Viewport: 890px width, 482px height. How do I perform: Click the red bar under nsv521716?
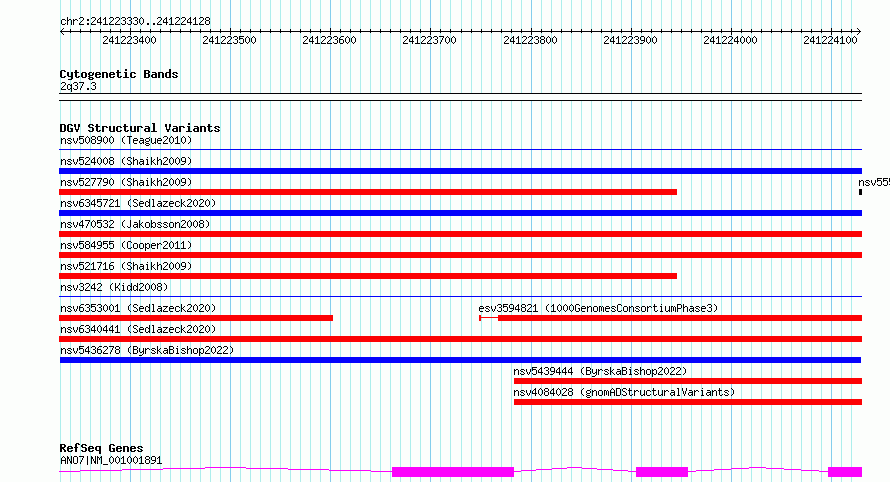(x=368, y=276)
